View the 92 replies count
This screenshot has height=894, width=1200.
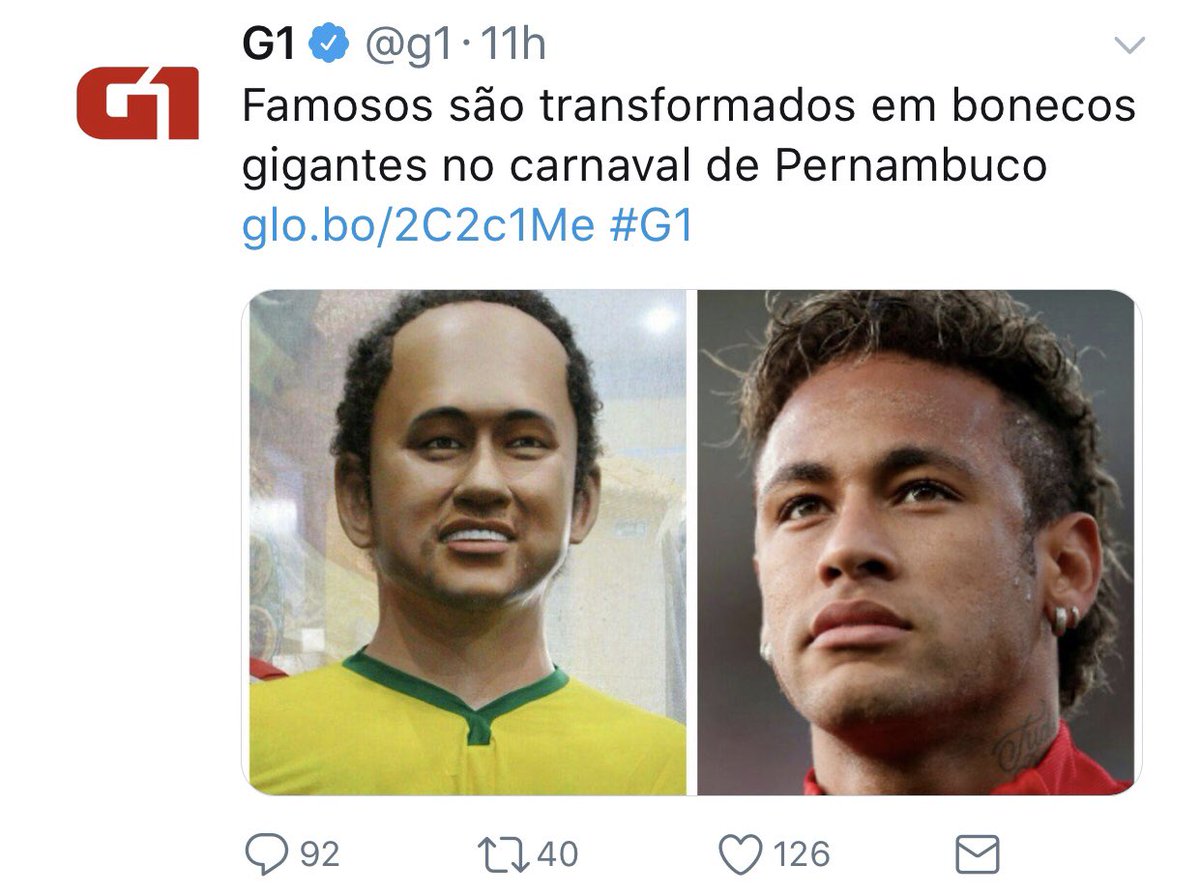pos(319,856)
